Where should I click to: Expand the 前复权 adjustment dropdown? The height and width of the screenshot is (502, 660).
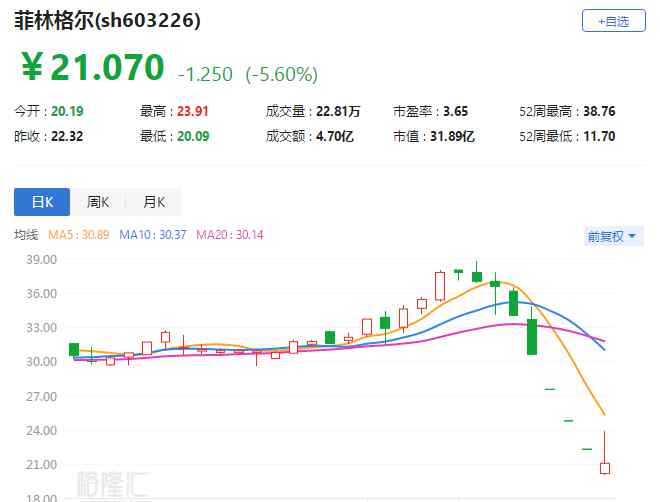point(613,236)
